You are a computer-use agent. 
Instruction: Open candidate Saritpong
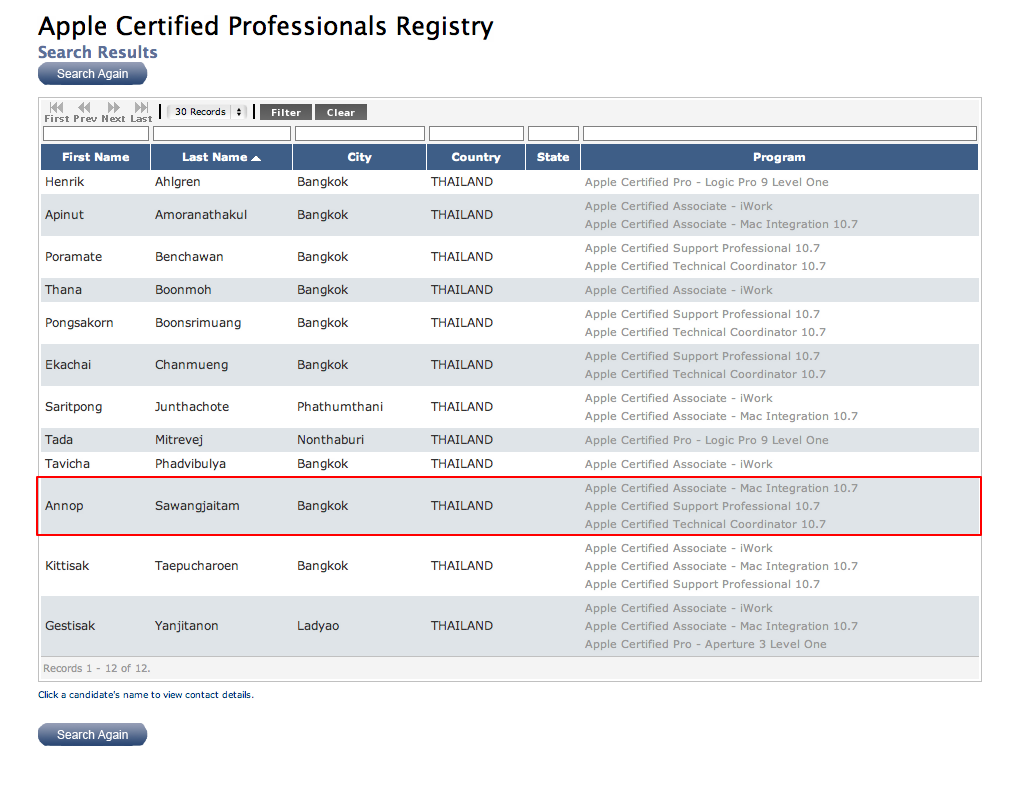(74, 407)
